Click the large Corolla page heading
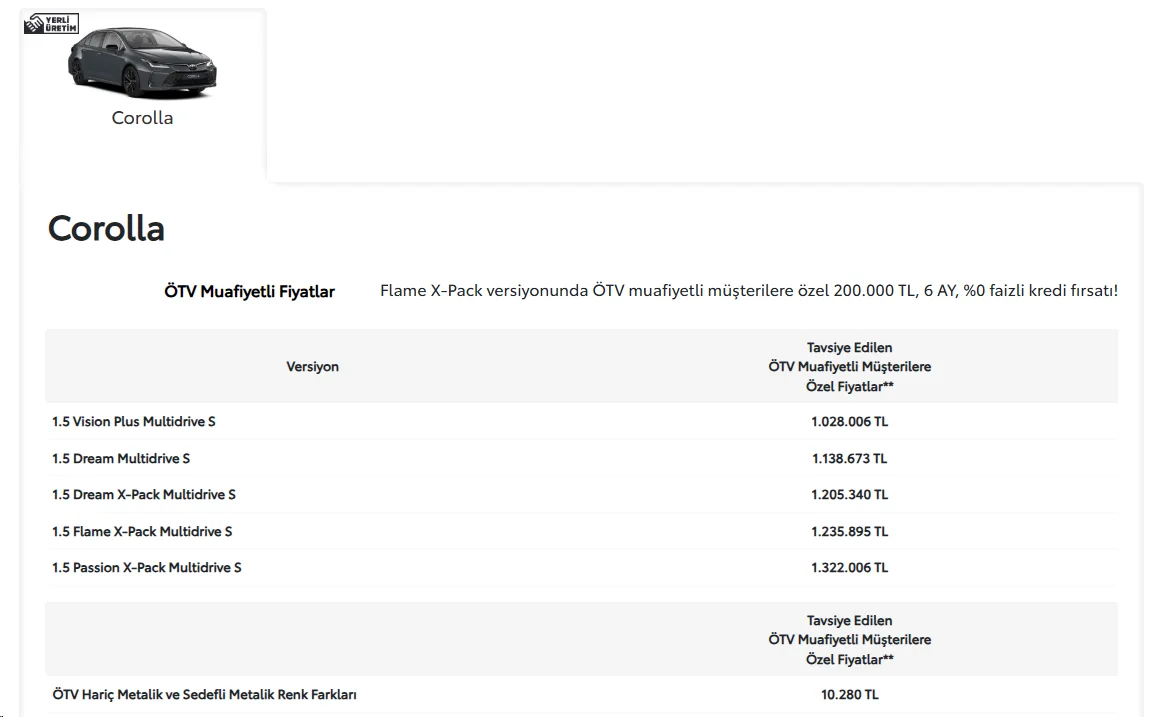Screen dimensions: 1161x717 [106, 228]
